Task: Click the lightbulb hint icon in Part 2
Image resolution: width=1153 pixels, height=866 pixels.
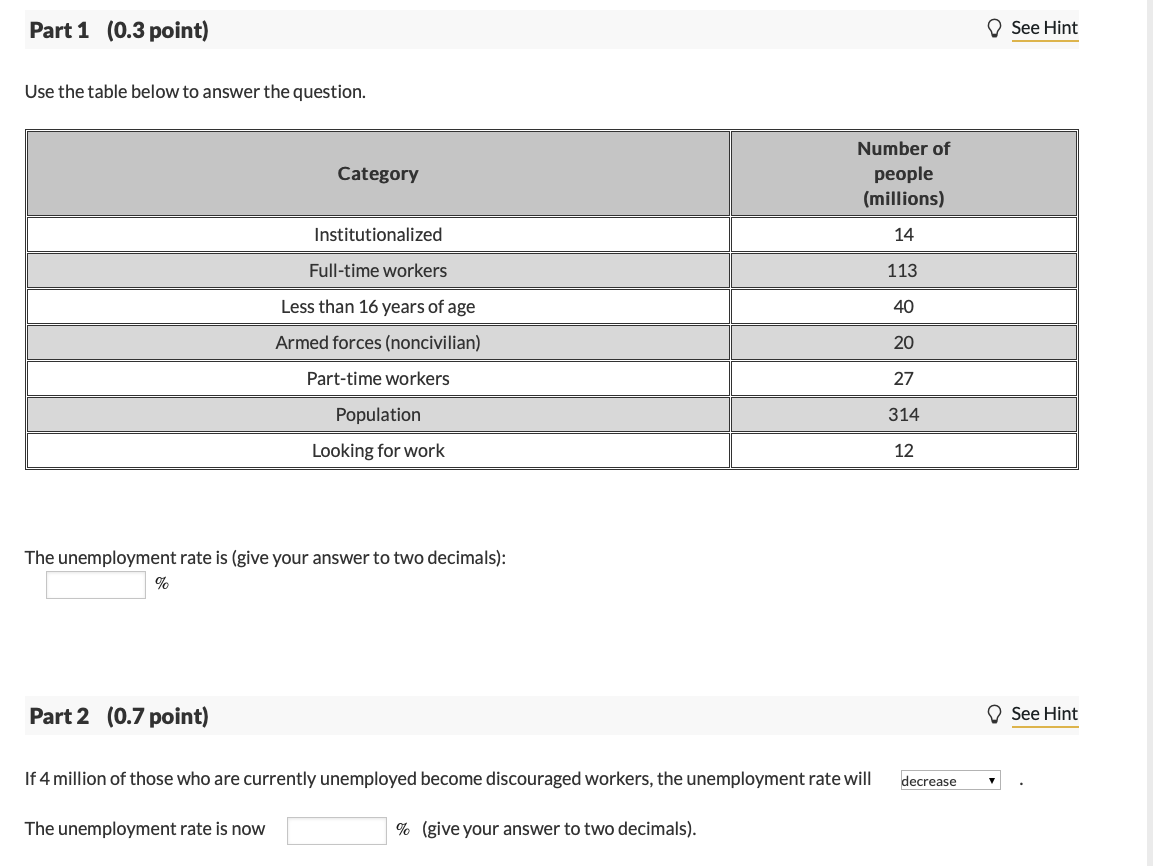Action: click(994, 714)
